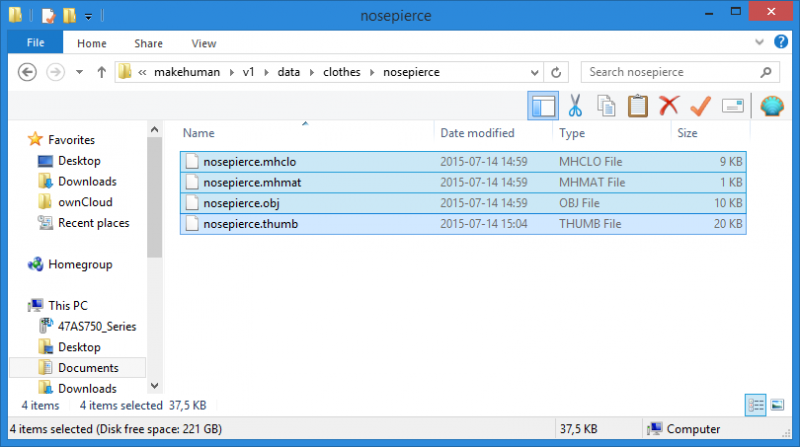Open the File menu
The width and height of the screenshot is (800, 447).
tap(35, 43)
